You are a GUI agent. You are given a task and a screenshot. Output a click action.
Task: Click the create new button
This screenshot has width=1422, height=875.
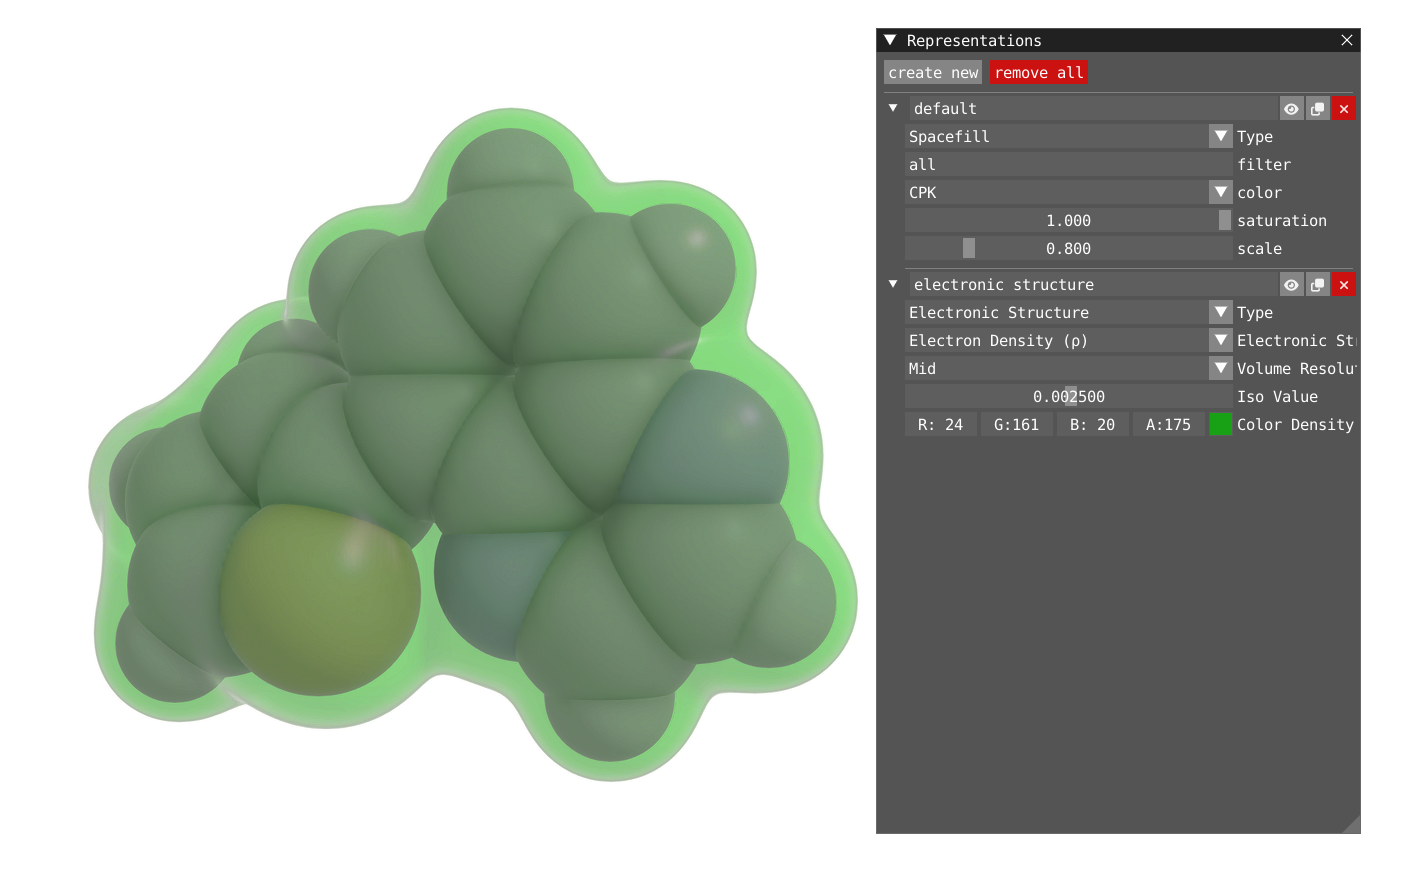[x=932, y=72]
